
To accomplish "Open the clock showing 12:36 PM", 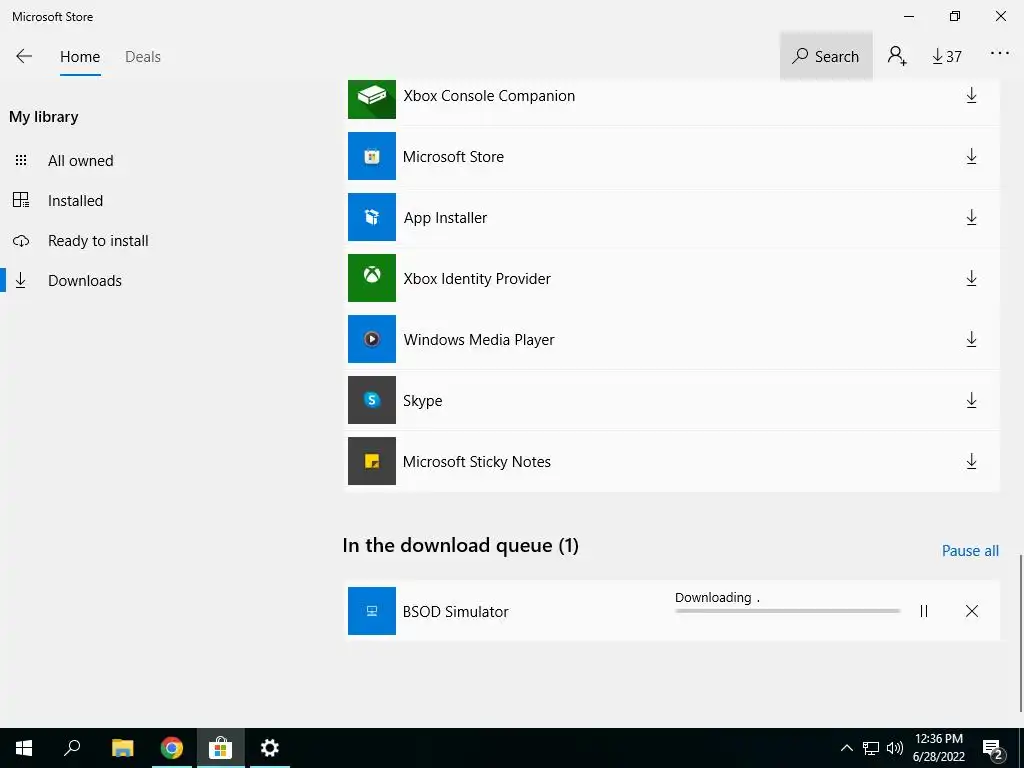I will click(x=938, y=748).
